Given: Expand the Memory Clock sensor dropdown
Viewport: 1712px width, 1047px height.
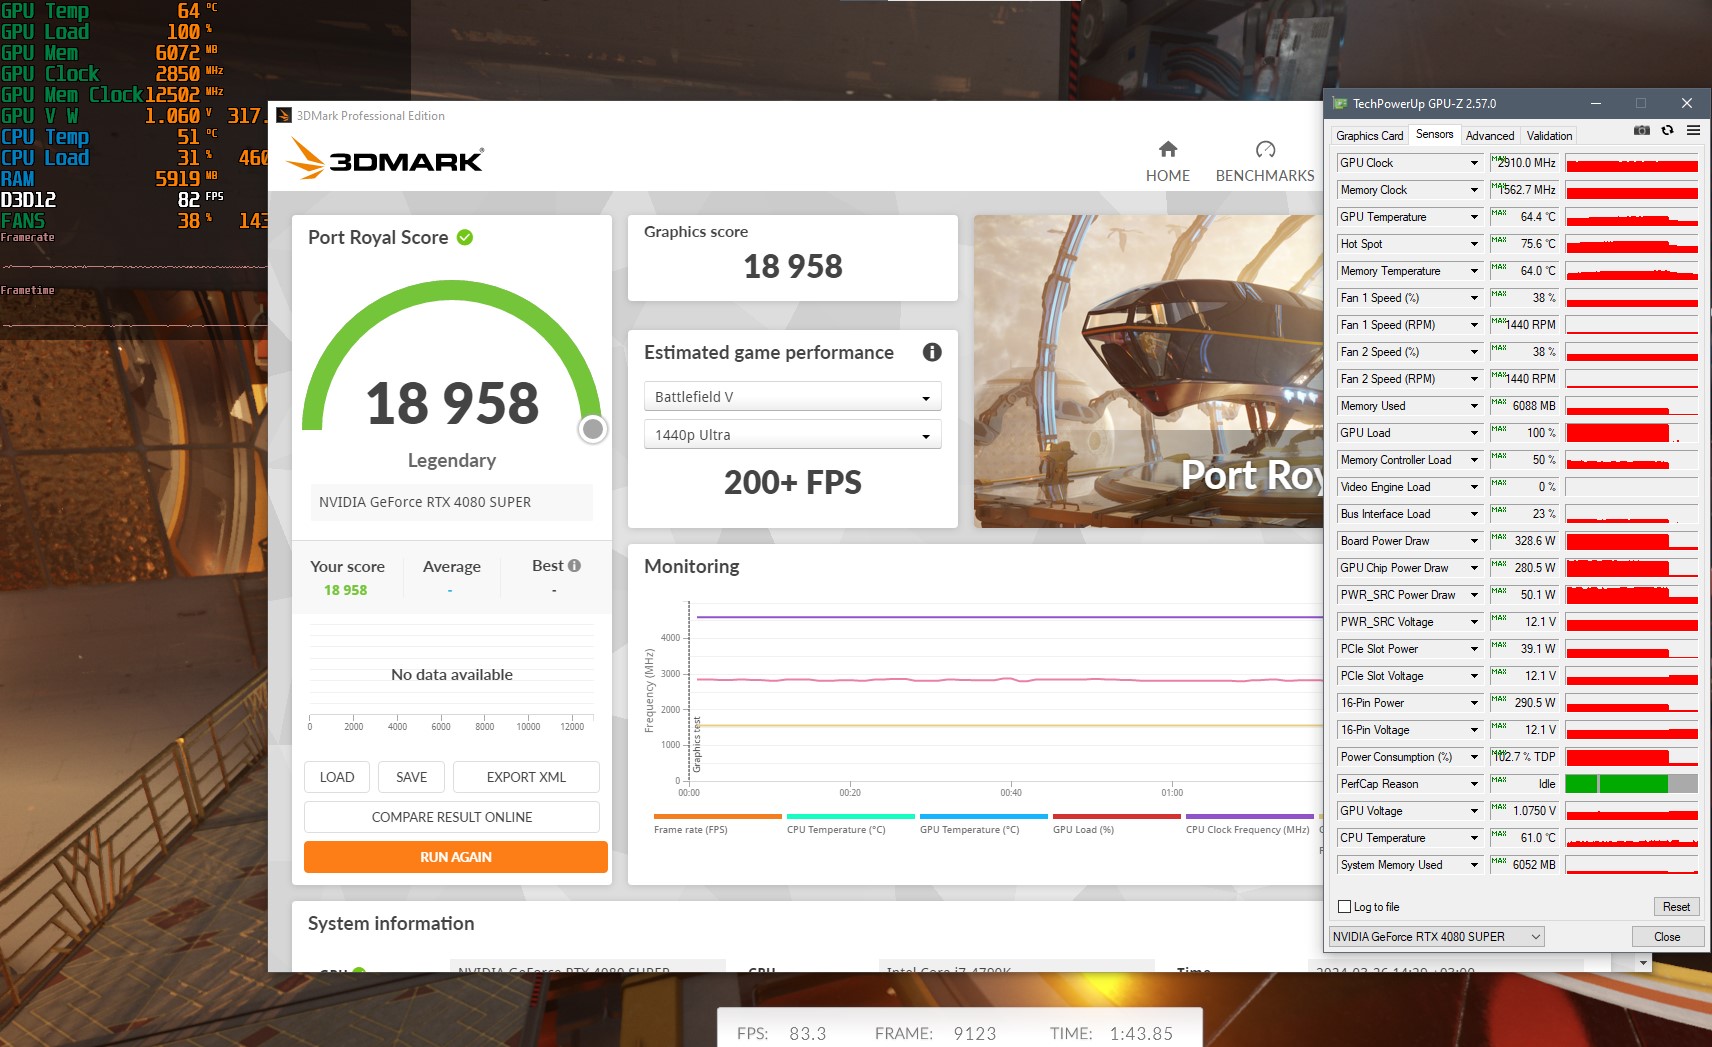Looking at the screenshot, I should click(x=1474, y=190).
